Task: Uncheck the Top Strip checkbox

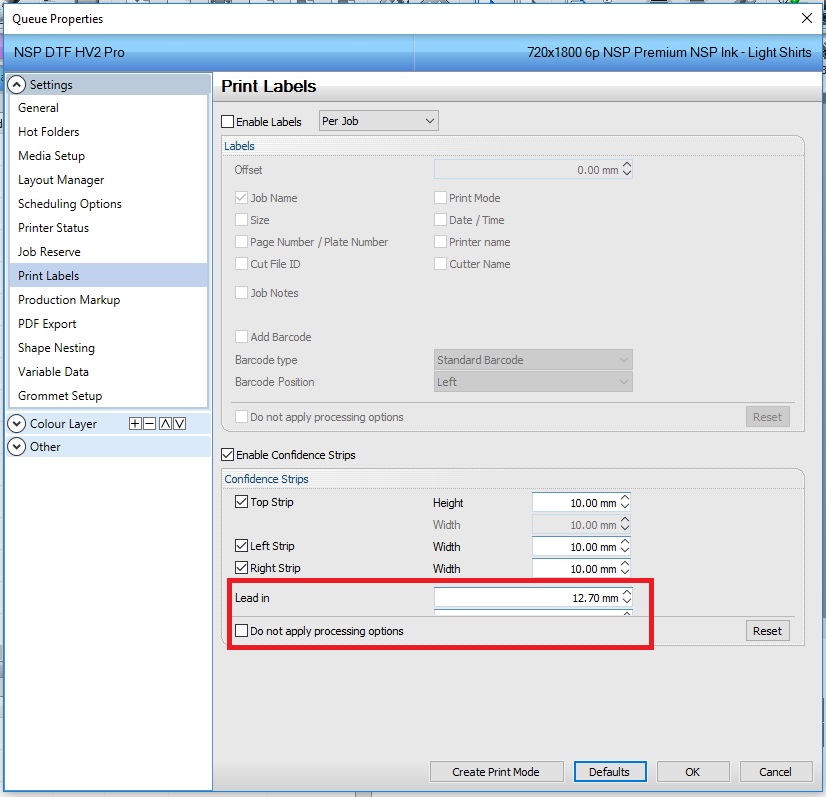Action: (241, 501)
